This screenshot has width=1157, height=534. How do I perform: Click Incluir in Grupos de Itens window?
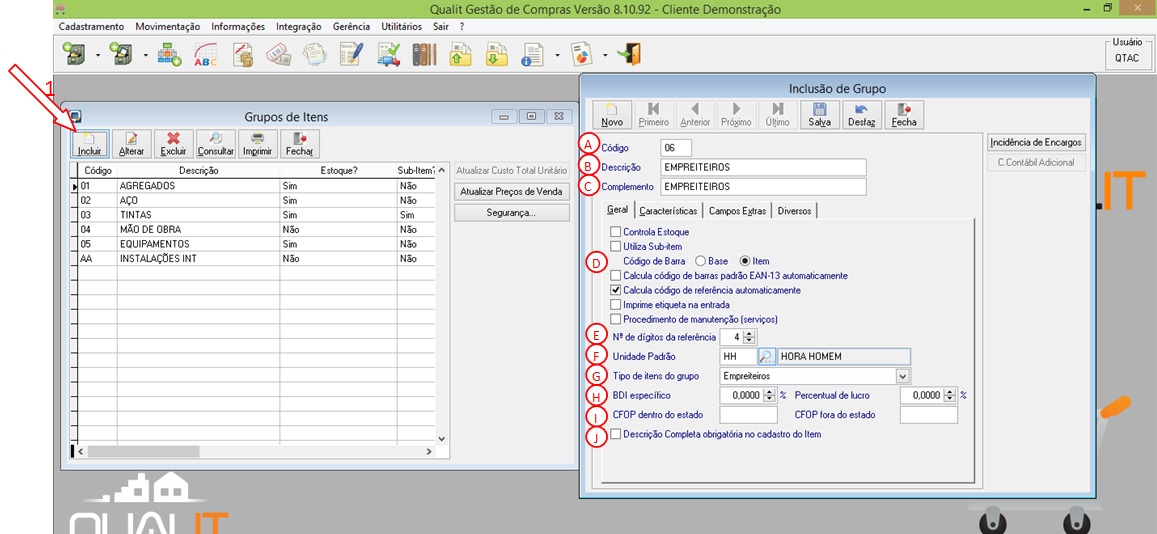coord(89,144)
